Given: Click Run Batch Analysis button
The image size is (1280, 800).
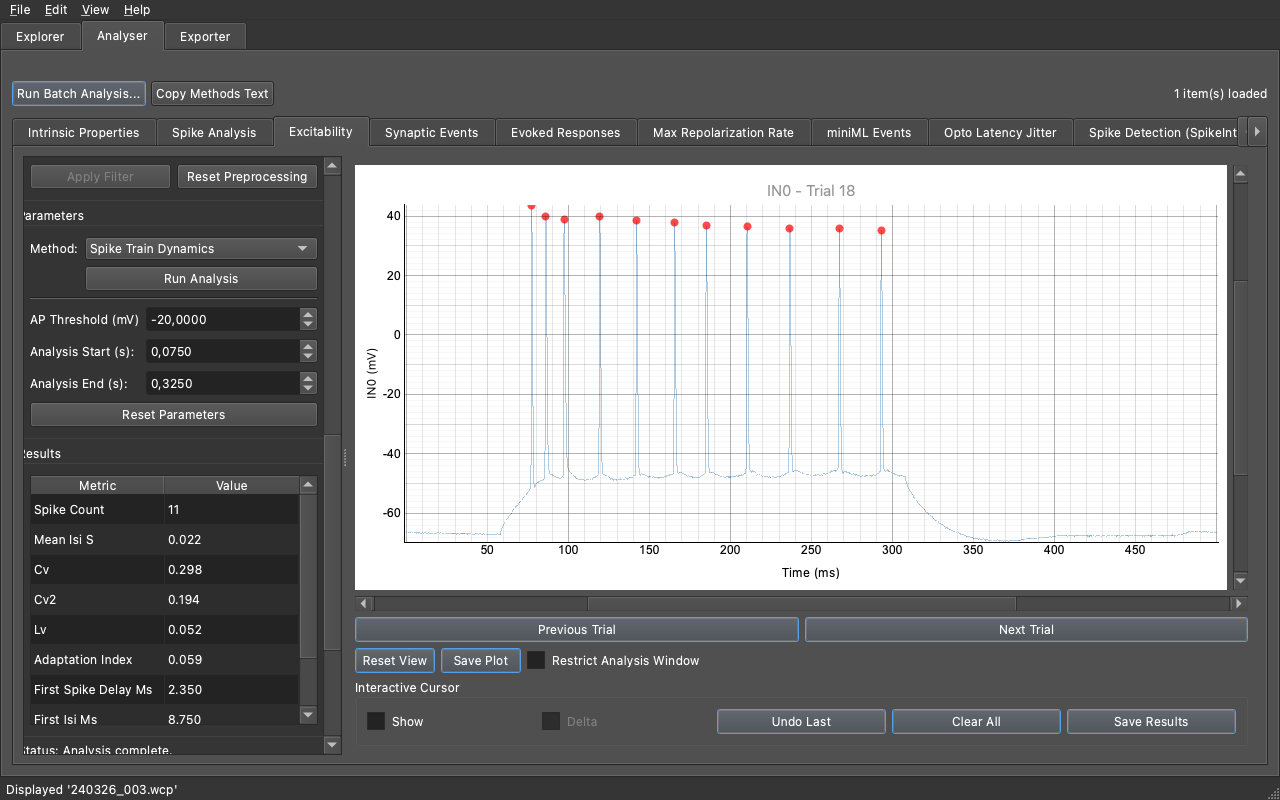Looking at the screenshot, I should pyautogui.click(x=79, y=93).
